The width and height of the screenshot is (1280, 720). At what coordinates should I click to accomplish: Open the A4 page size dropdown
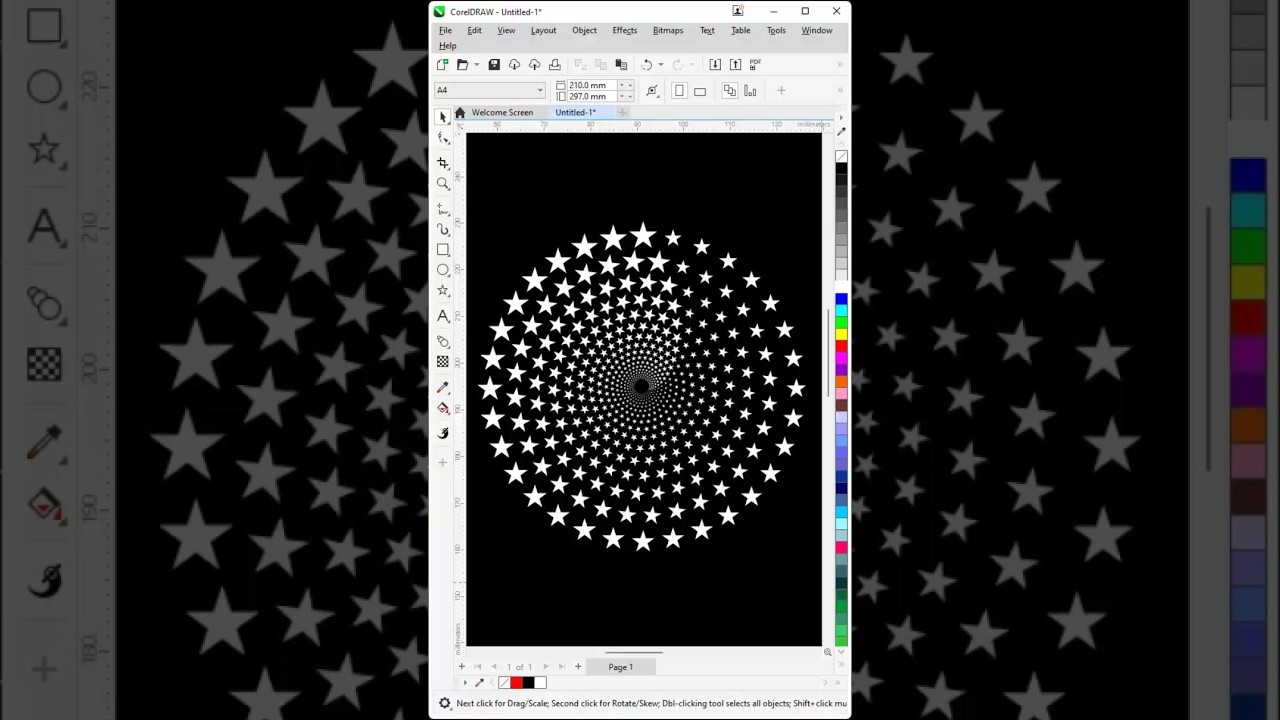pyautogui.click(x=540, y=91)
